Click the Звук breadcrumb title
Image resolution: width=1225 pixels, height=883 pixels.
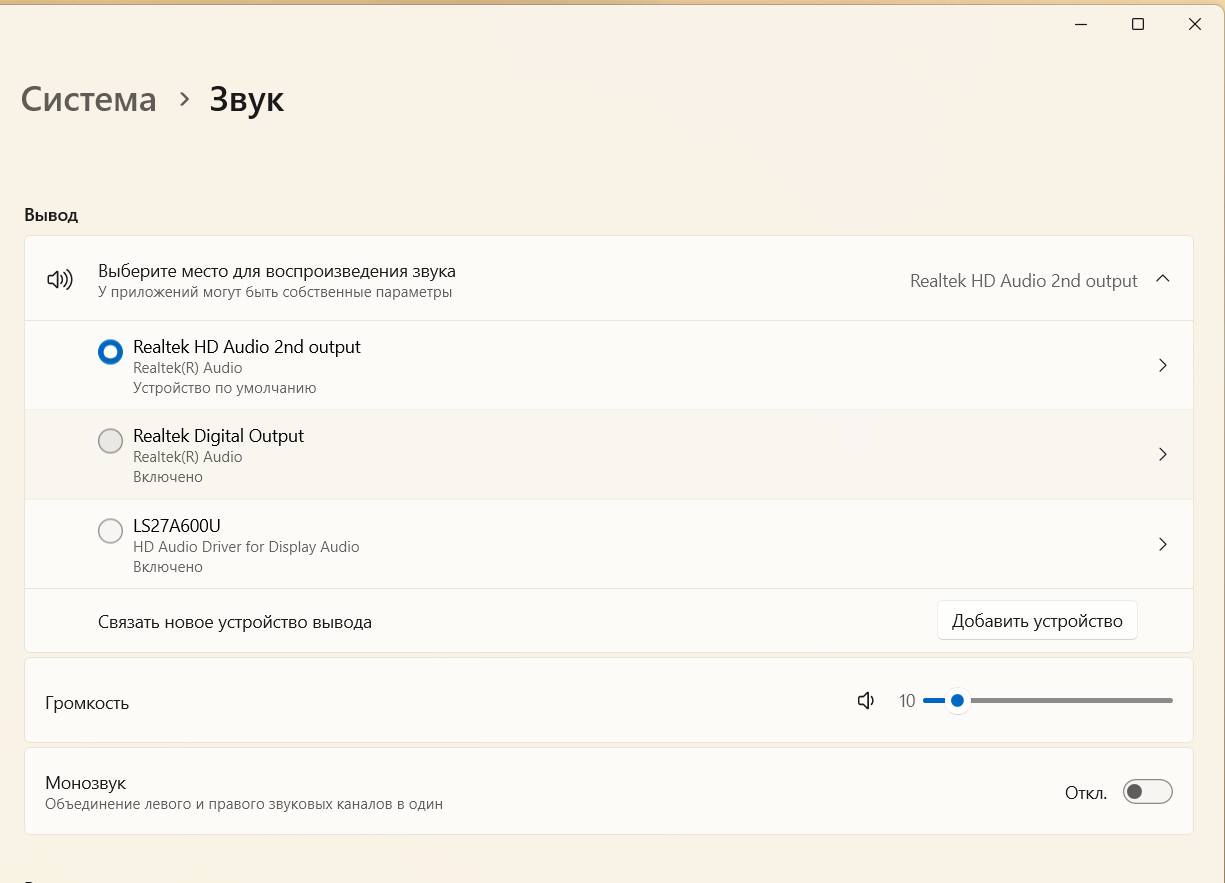(246, 99)
